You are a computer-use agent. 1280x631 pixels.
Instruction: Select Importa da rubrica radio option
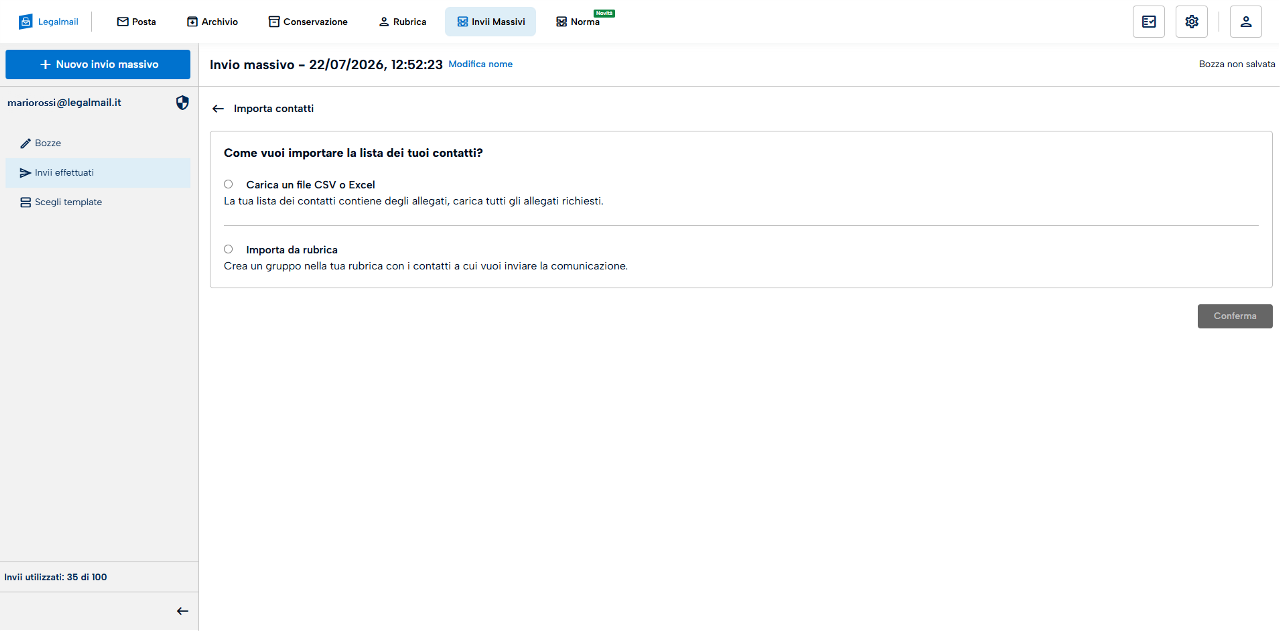click(x=228, y=249)
